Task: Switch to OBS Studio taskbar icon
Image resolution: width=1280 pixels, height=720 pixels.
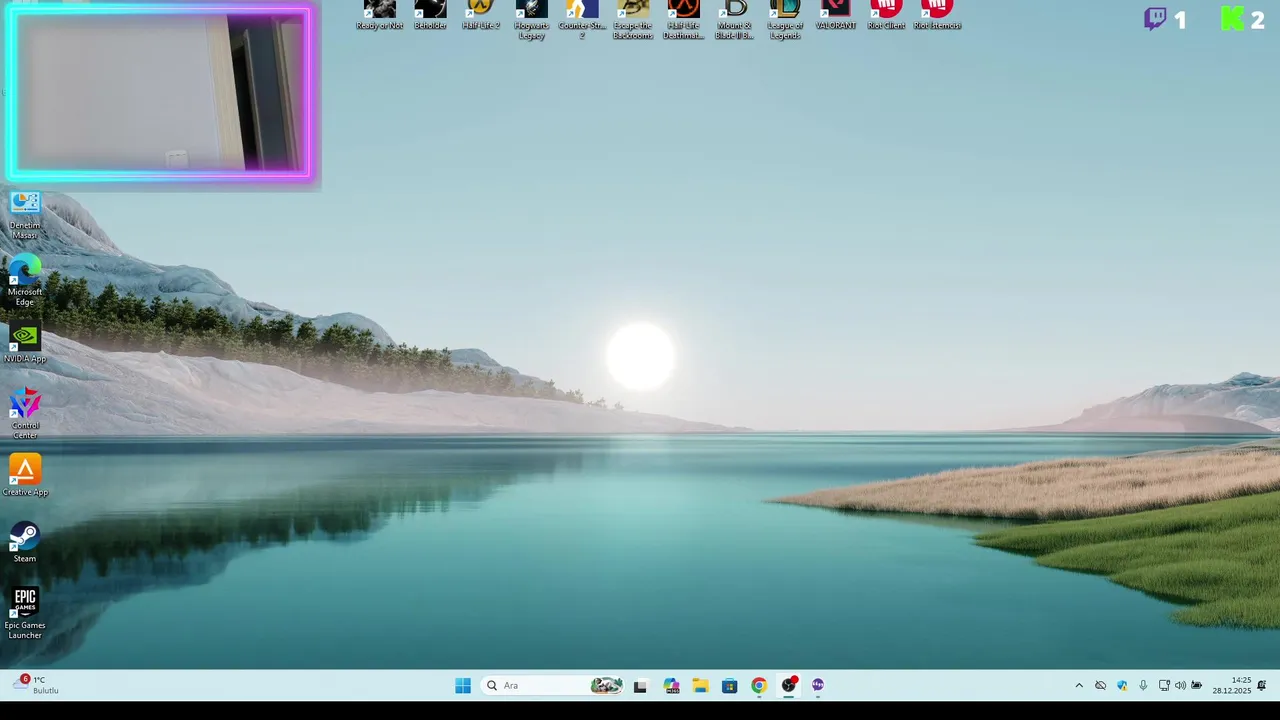Action: 789,685
